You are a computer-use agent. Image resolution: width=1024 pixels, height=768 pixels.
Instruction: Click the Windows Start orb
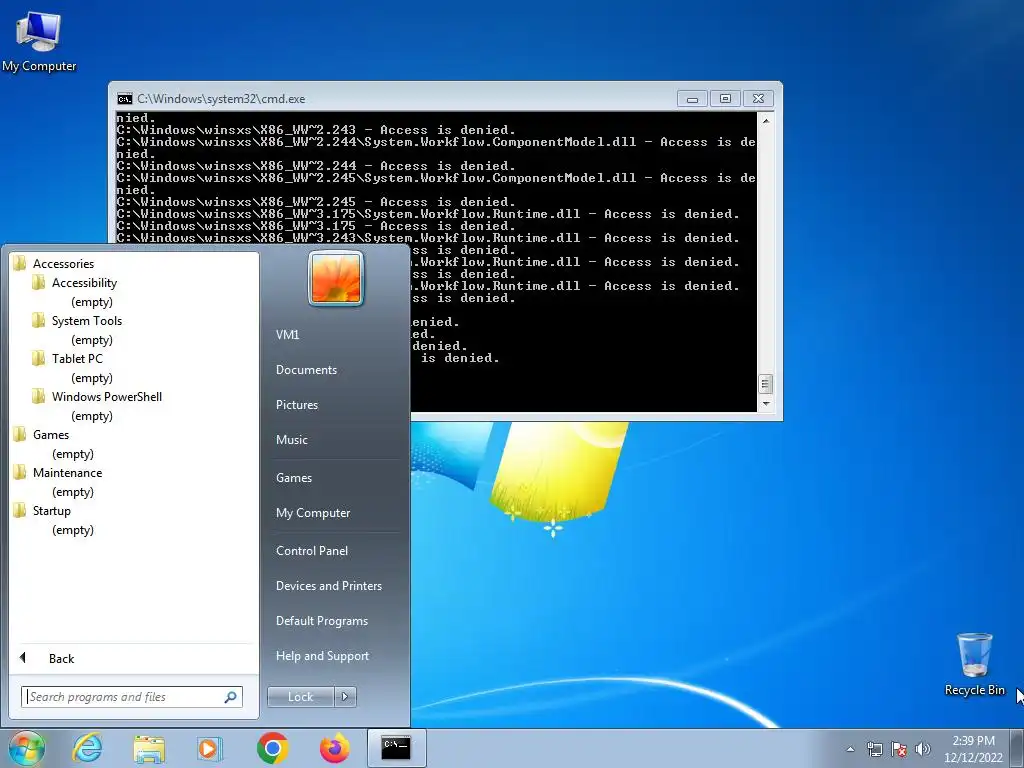[26, 748]
